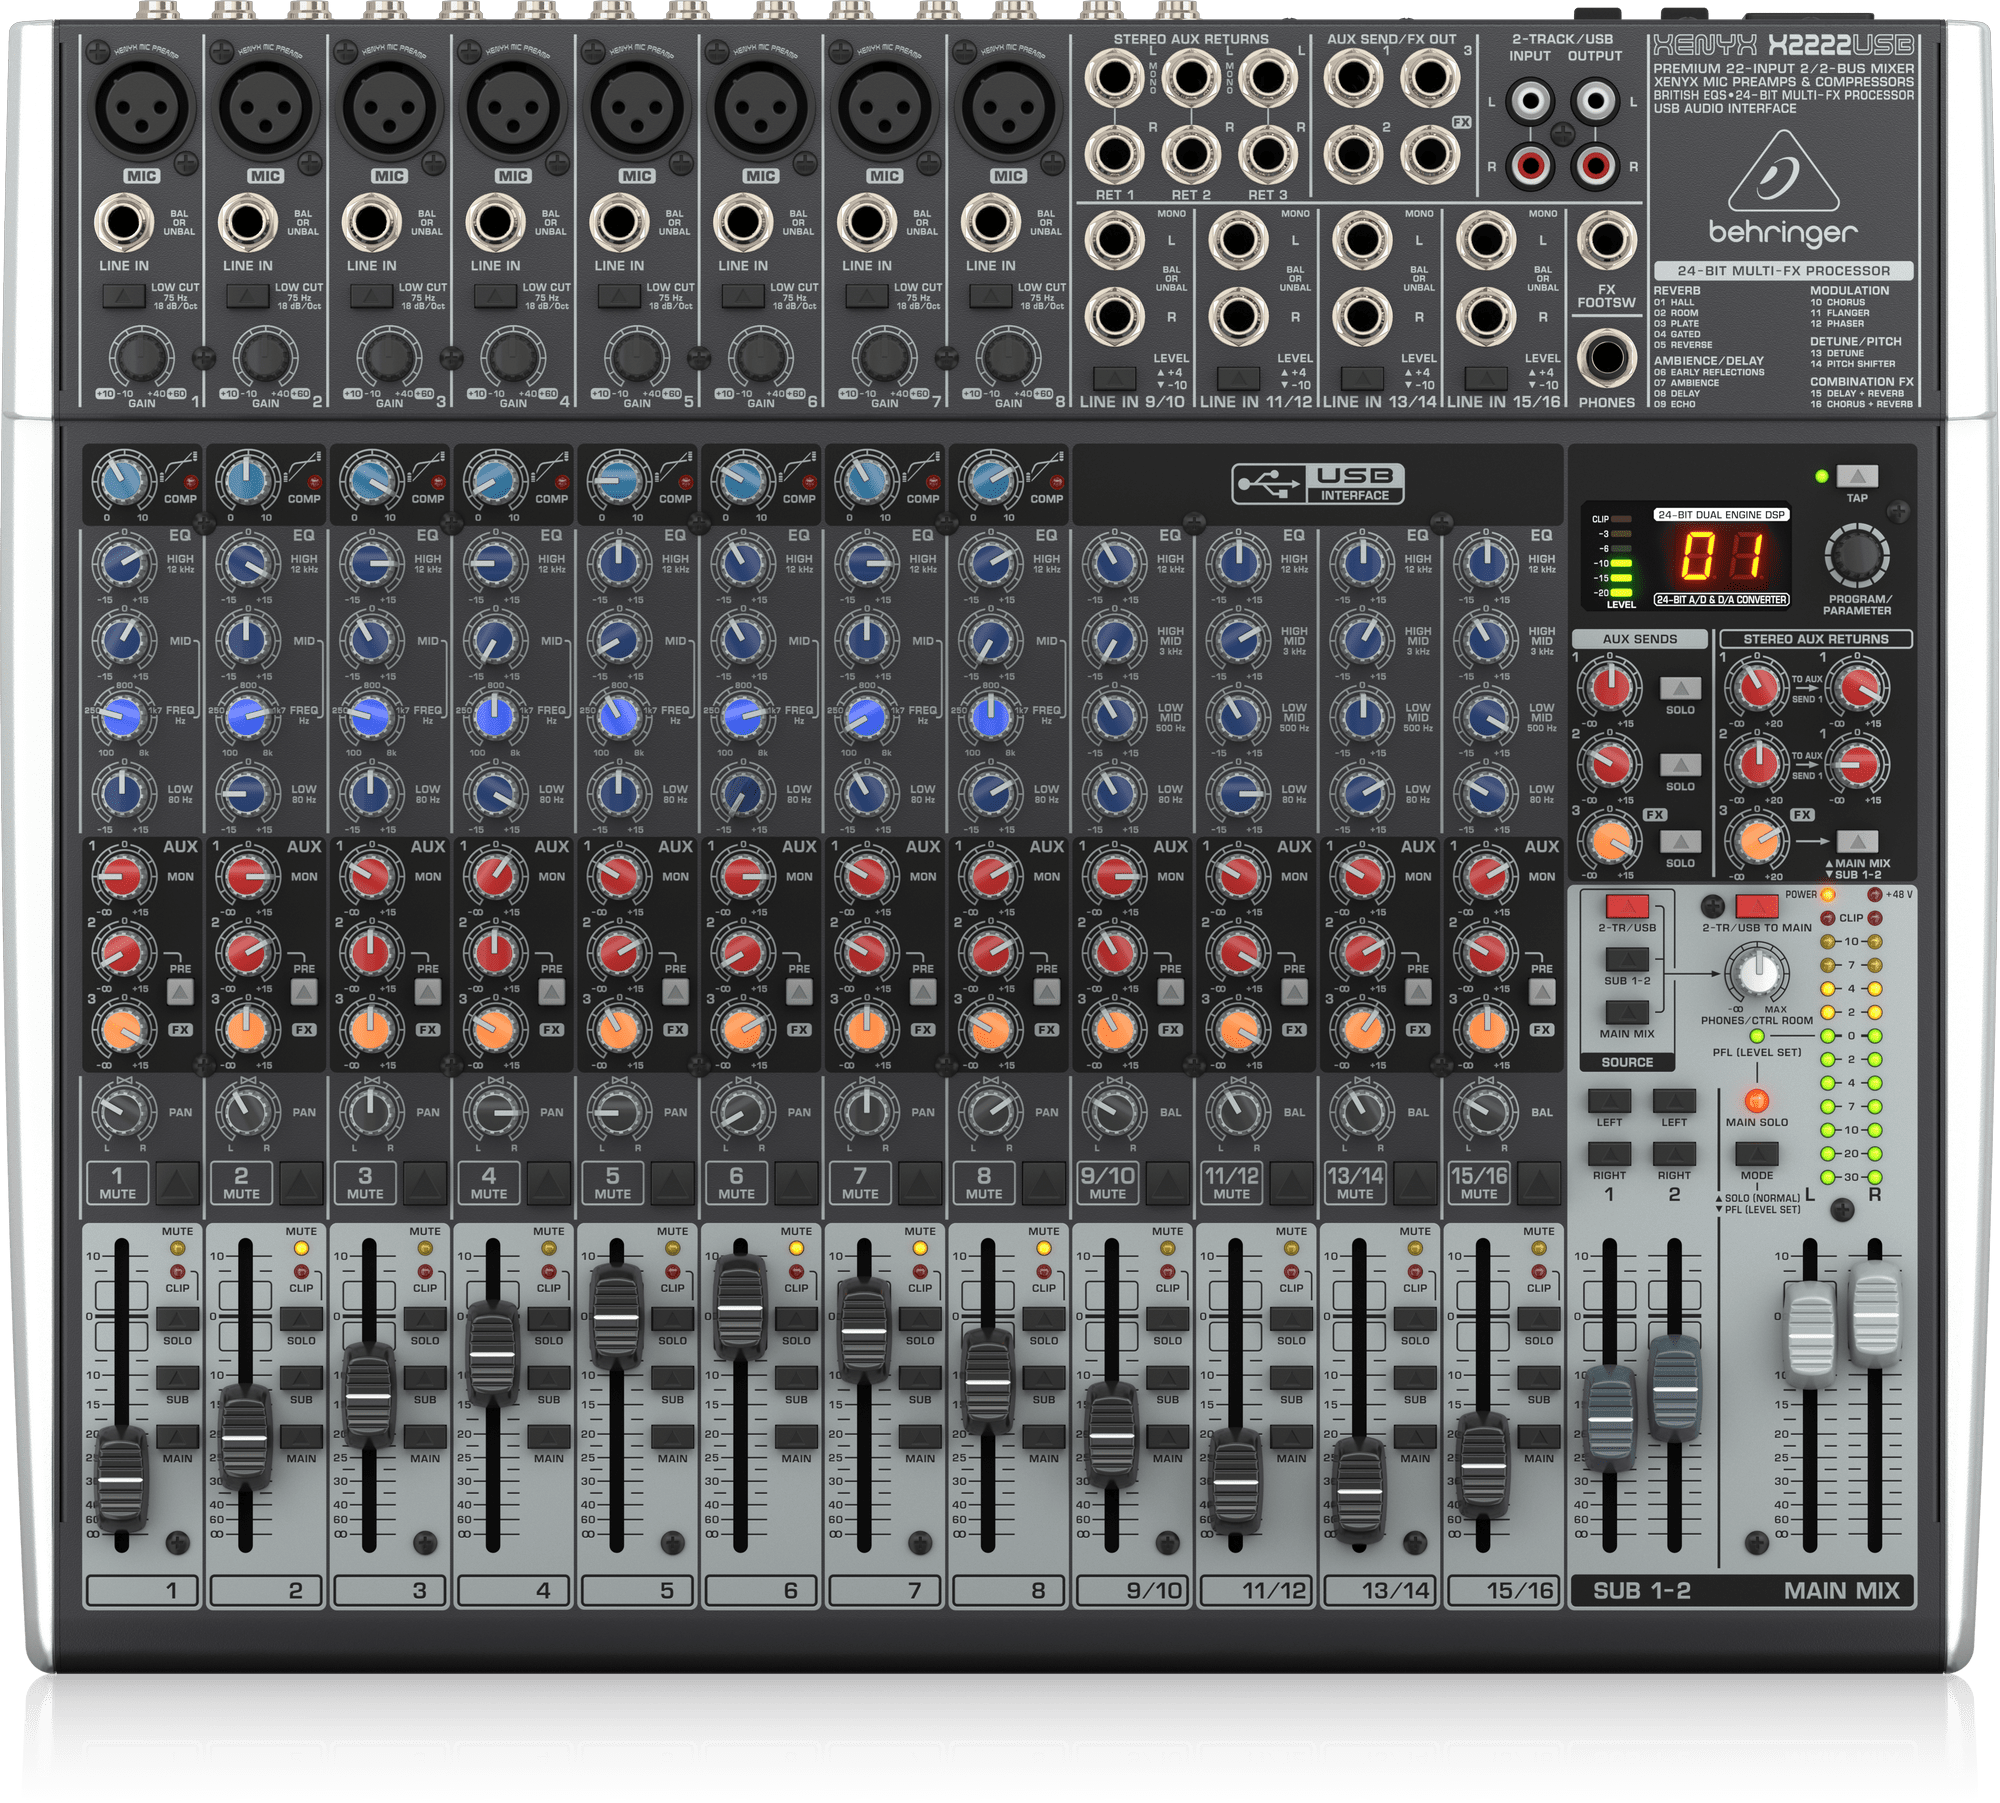2000x1803 pixels.
Task: Toggle channel 1 LOW CUT switch
Action: [123, 295]
